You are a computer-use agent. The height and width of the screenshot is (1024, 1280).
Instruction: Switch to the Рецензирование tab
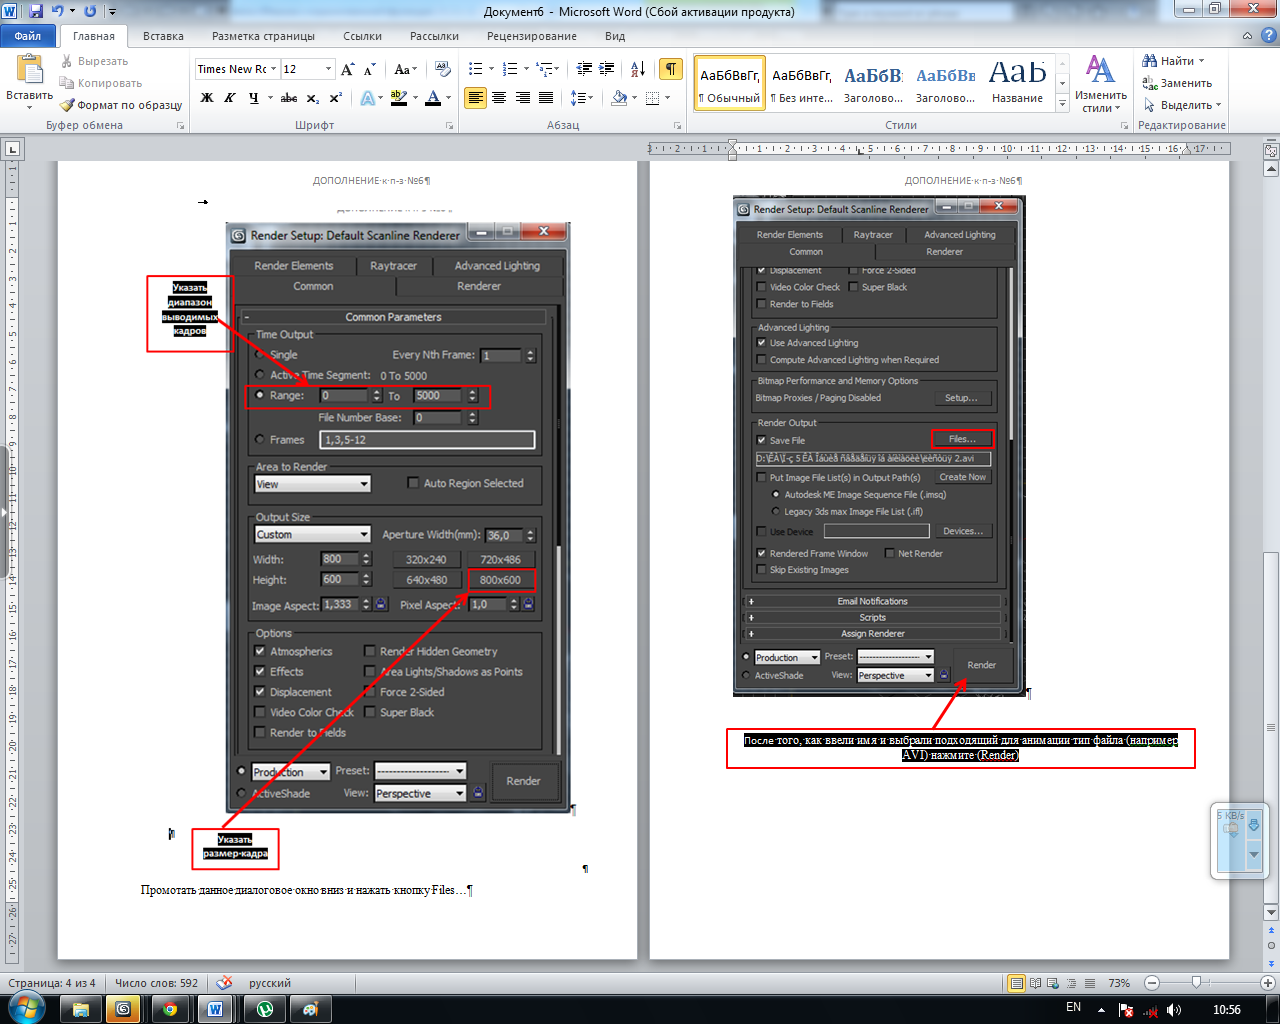pyautogui.click(x=531, y=36)
